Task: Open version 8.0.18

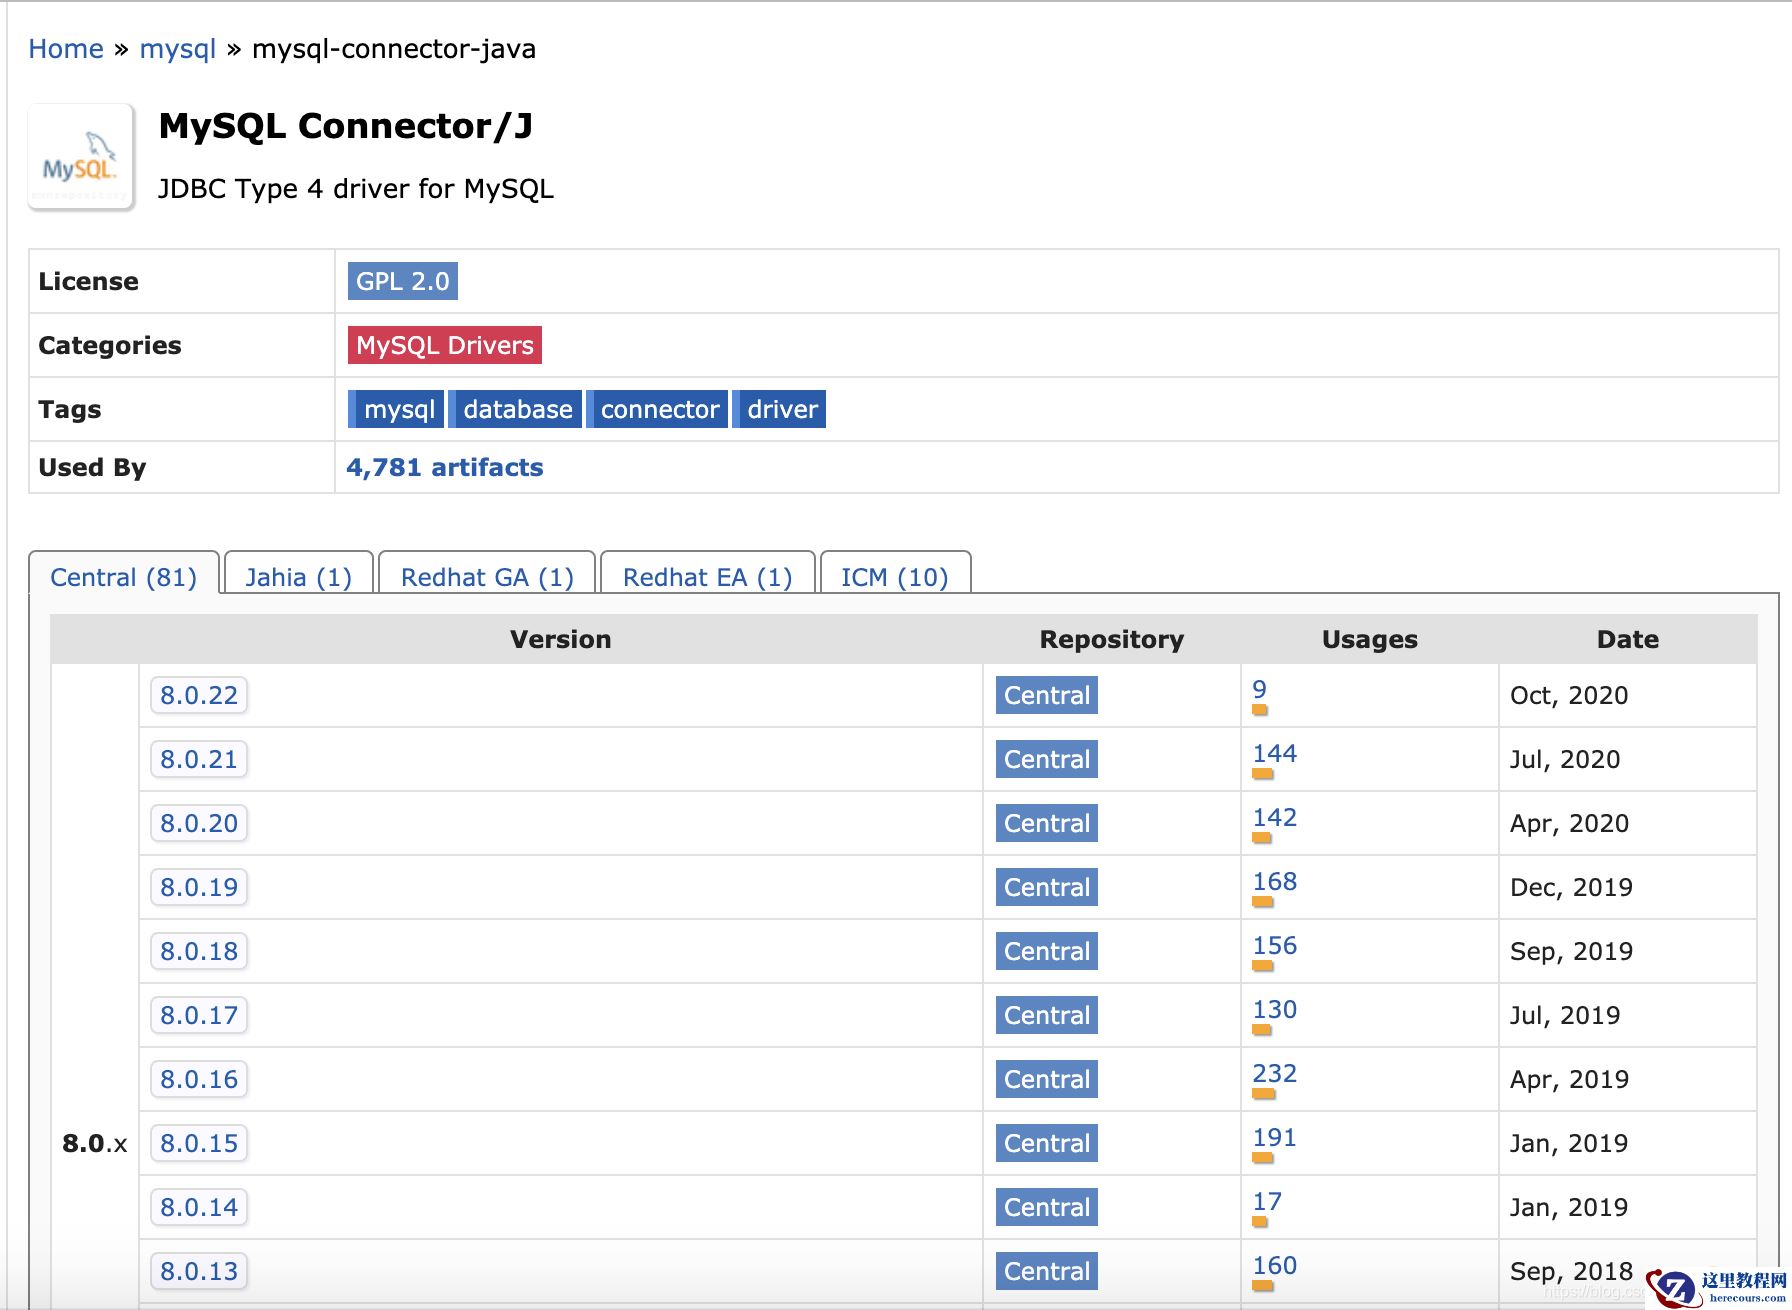Action: [x=199, y=951]
